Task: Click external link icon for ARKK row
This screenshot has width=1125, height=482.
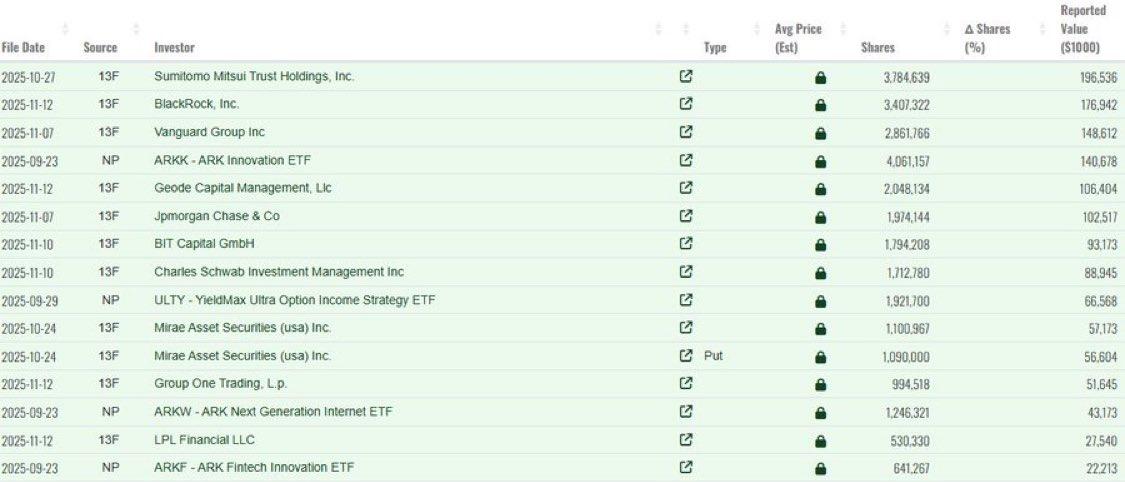Action: (686, 160)
